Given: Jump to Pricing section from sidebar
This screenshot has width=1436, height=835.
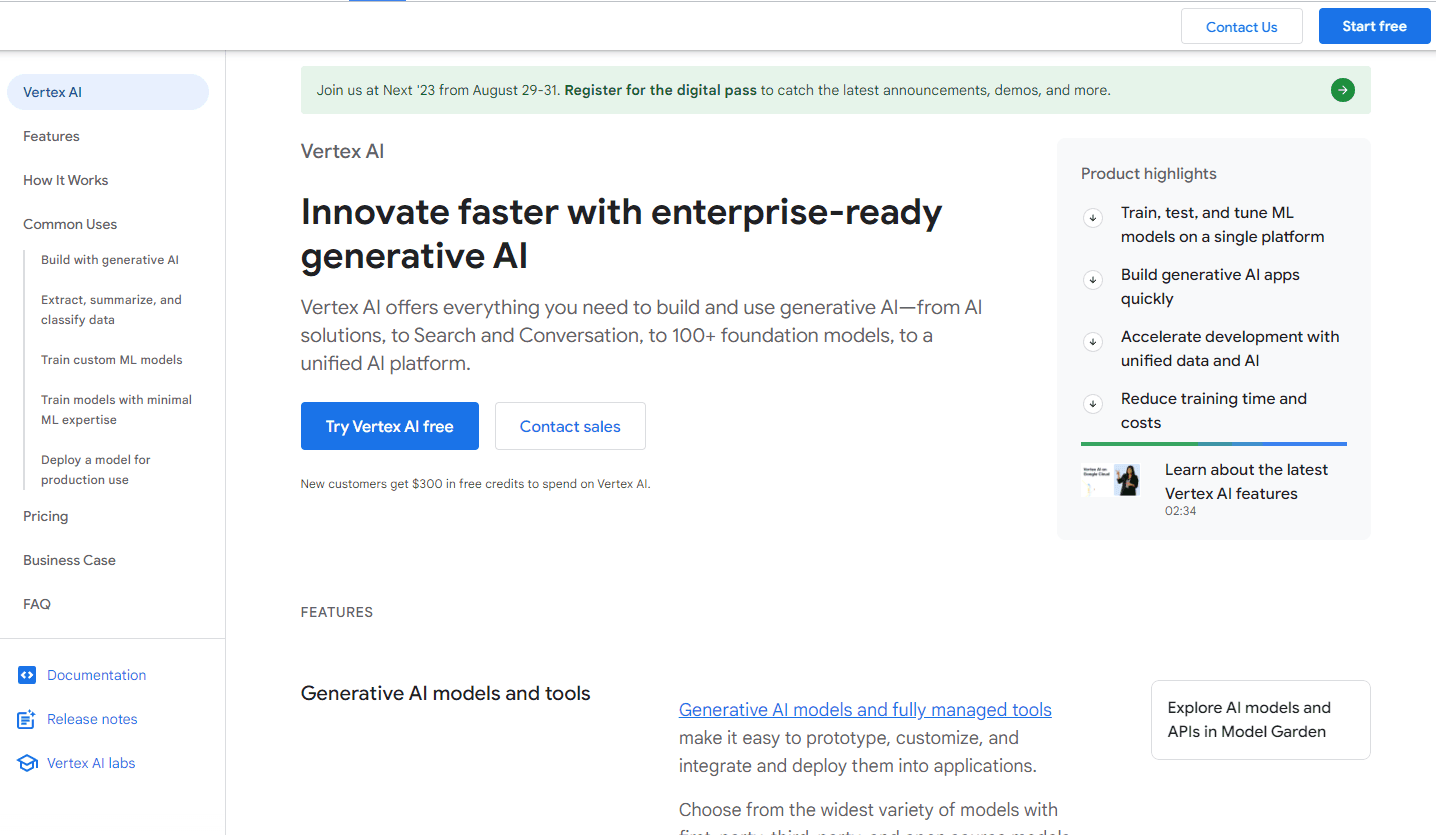Looking at the screenshot, I should (x=45, y=516).
